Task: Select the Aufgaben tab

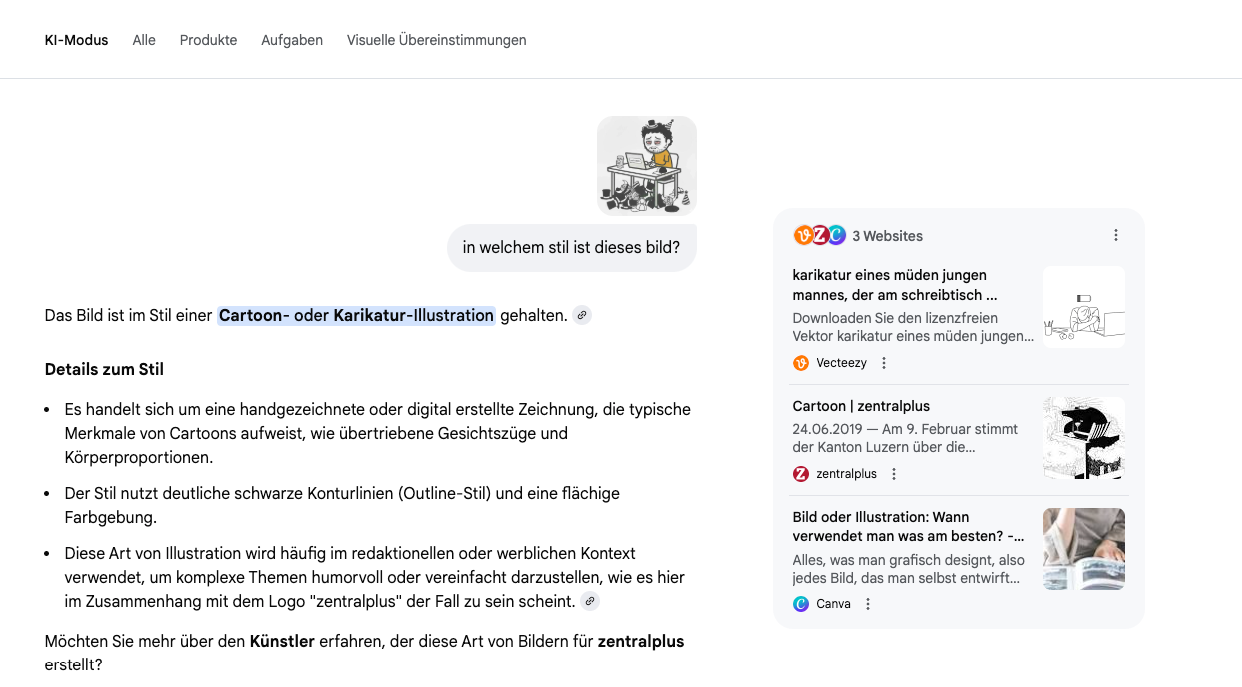Action: 292,40
